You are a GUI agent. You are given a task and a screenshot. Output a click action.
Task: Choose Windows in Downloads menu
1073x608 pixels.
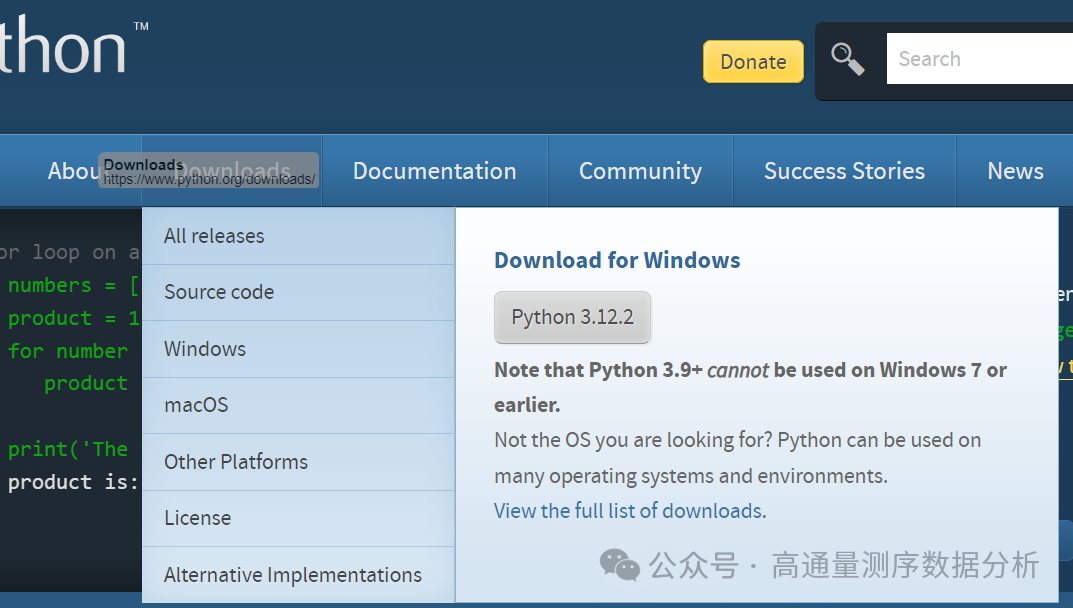click(x=298, y=349)
